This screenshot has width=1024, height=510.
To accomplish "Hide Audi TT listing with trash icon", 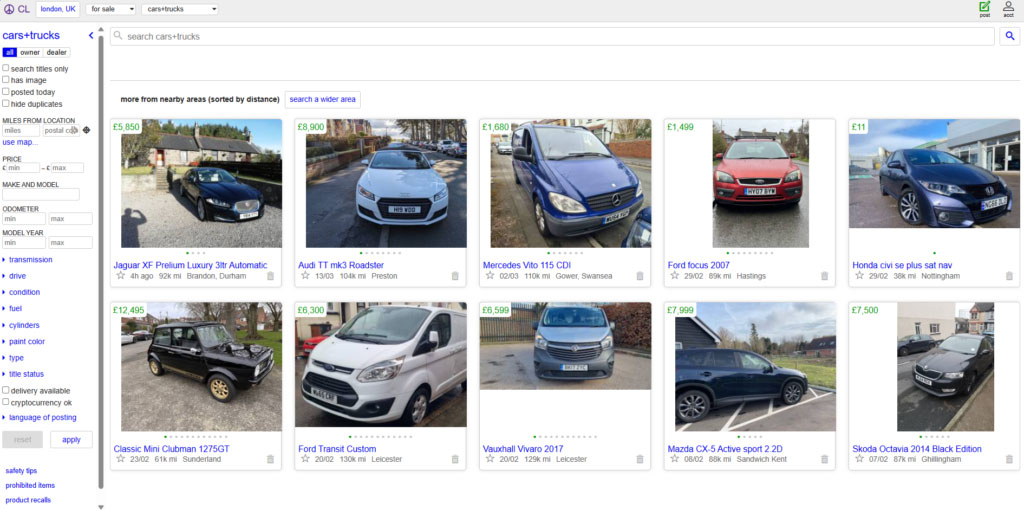I will click(455, 276).
